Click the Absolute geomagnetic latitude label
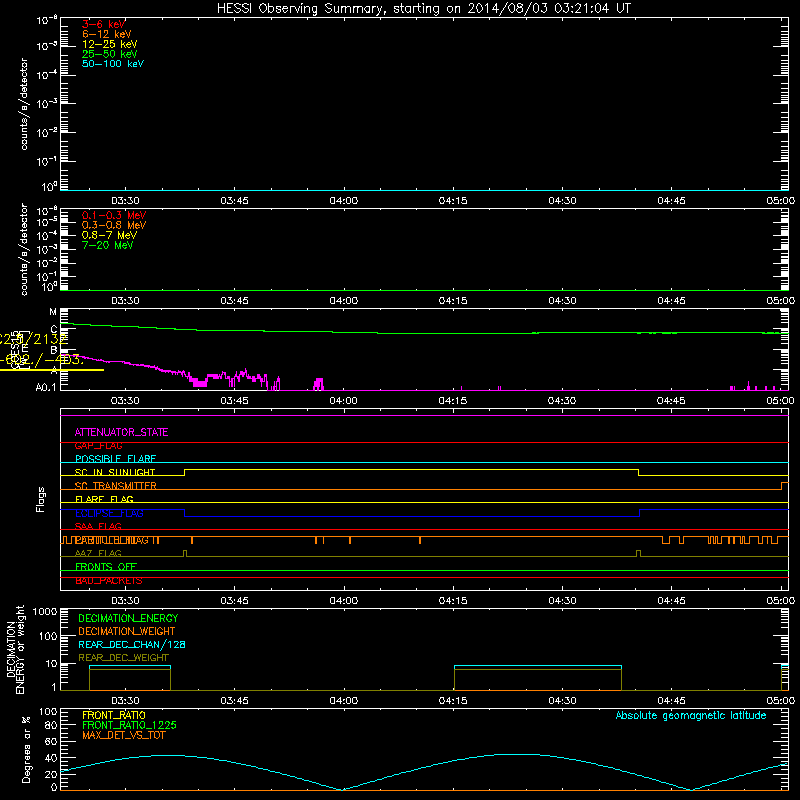The image size is (800, 800). tap(691, 715)
